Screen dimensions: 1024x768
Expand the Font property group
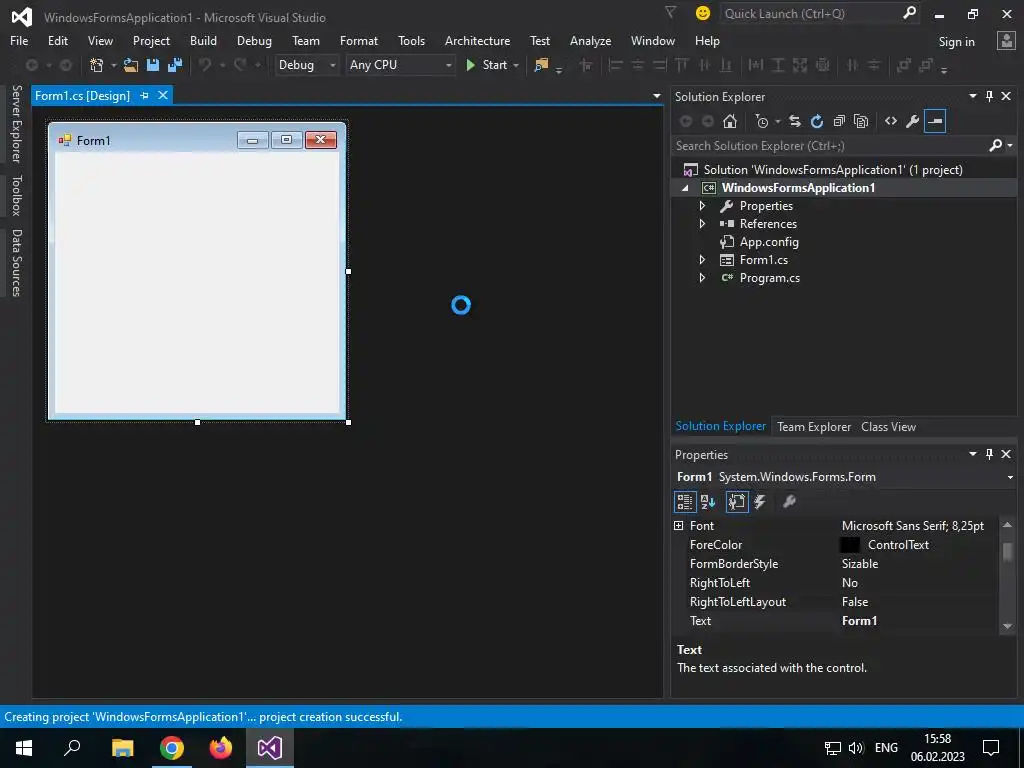point(679,526)
